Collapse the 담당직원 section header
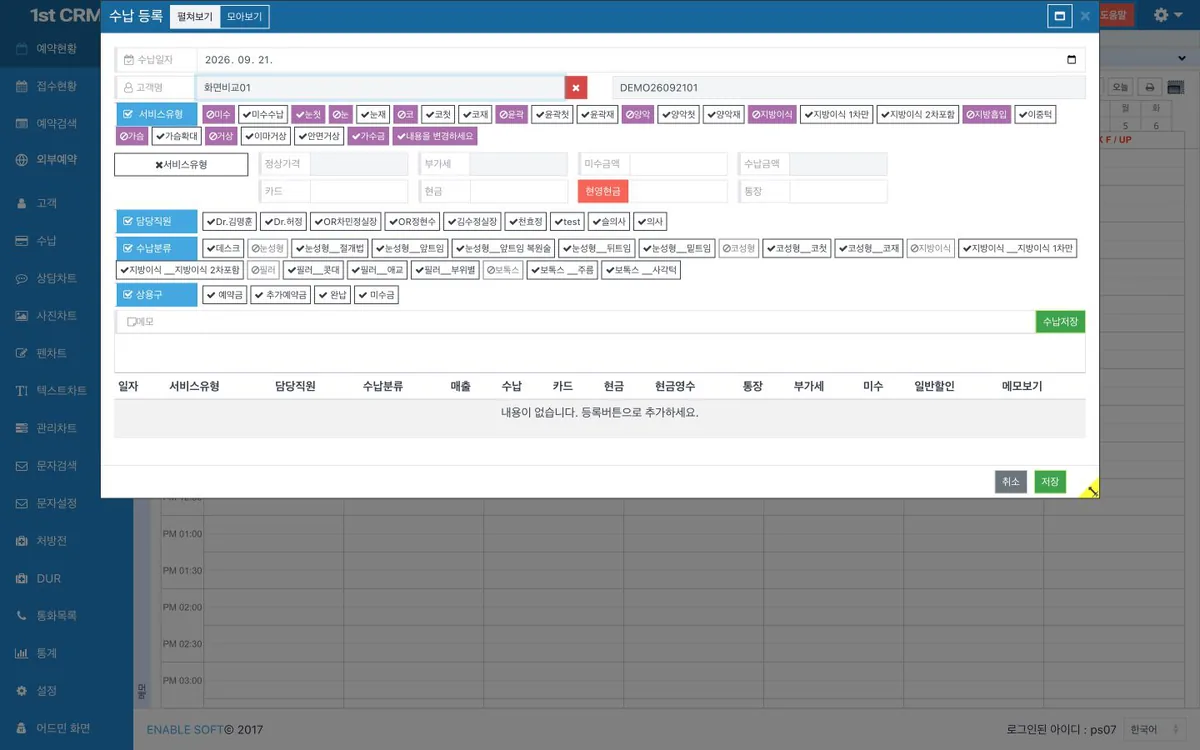Screen dimensions: 1200x750 pyautogui.click(x=156, y=222)
